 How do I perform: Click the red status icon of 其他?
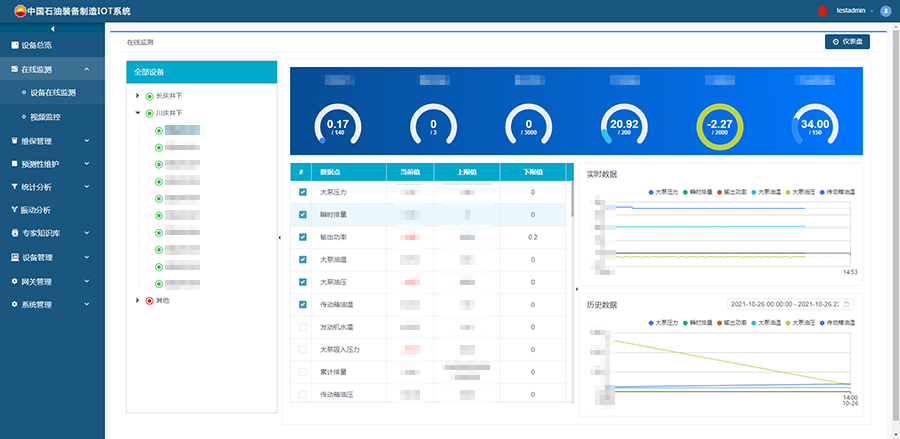(149, 301)
